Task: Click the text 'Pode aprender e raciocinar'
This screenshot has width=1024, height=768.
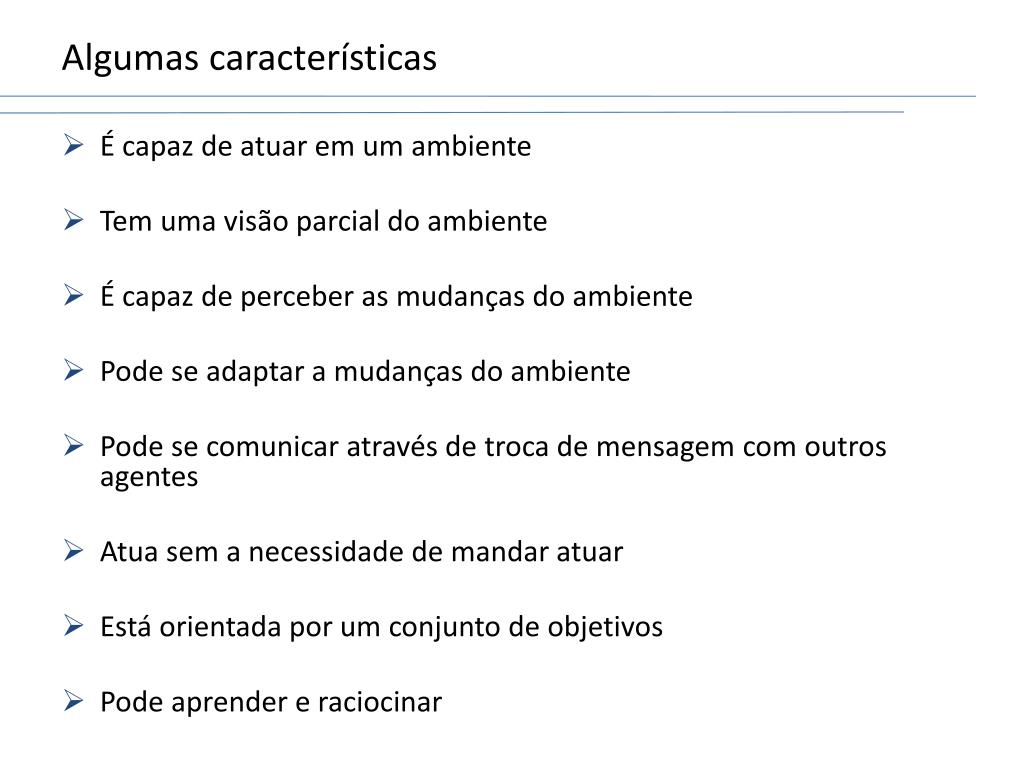Action: click(x=271, y=703)
